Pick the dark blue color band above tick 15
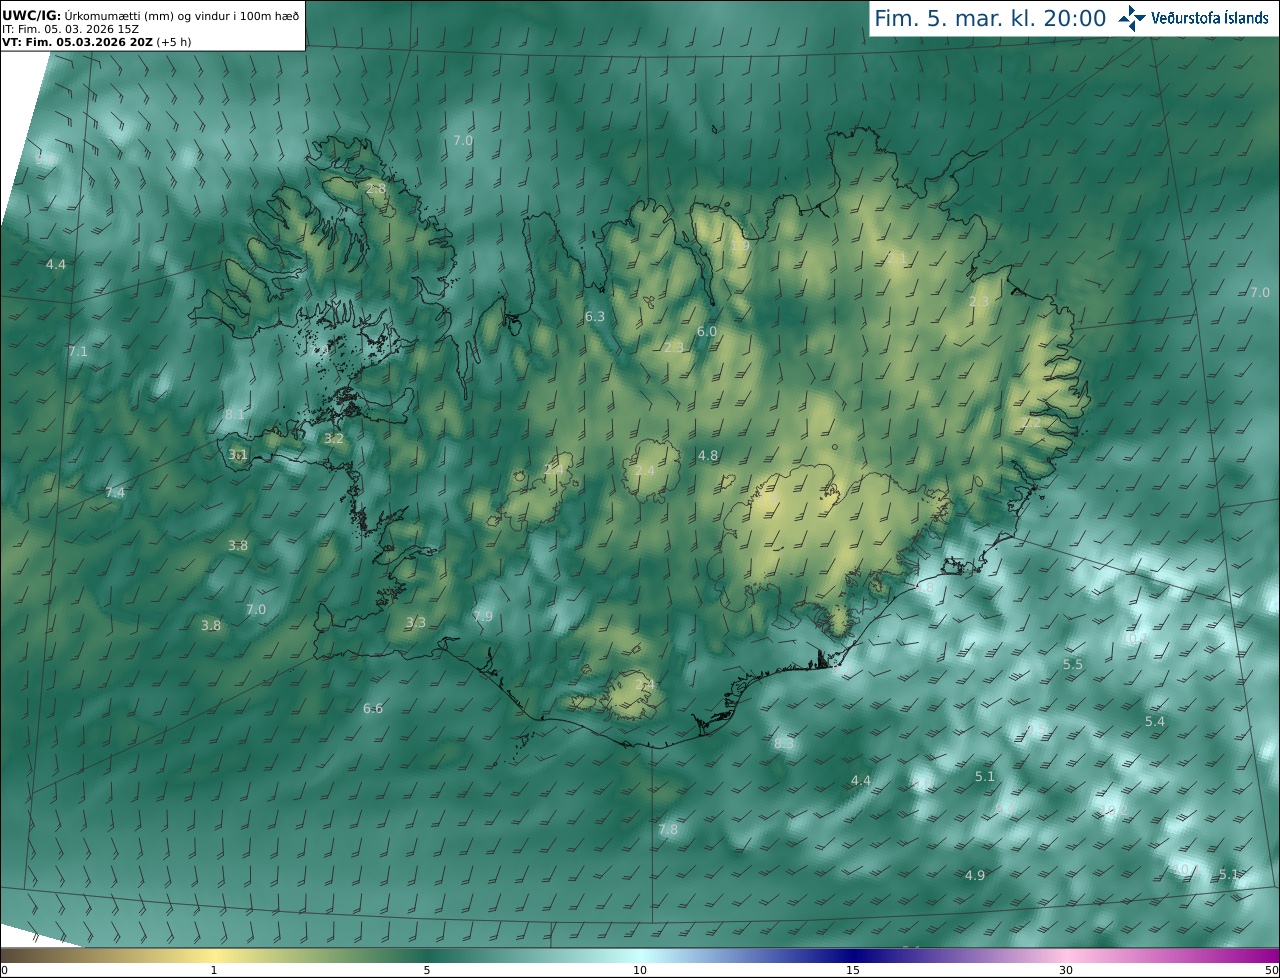 click(x=853, y=956)
